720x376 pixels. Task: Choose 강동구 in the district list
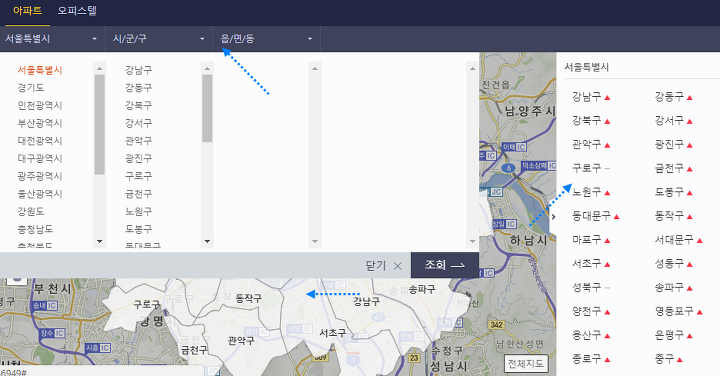click(x=138, y=88)
